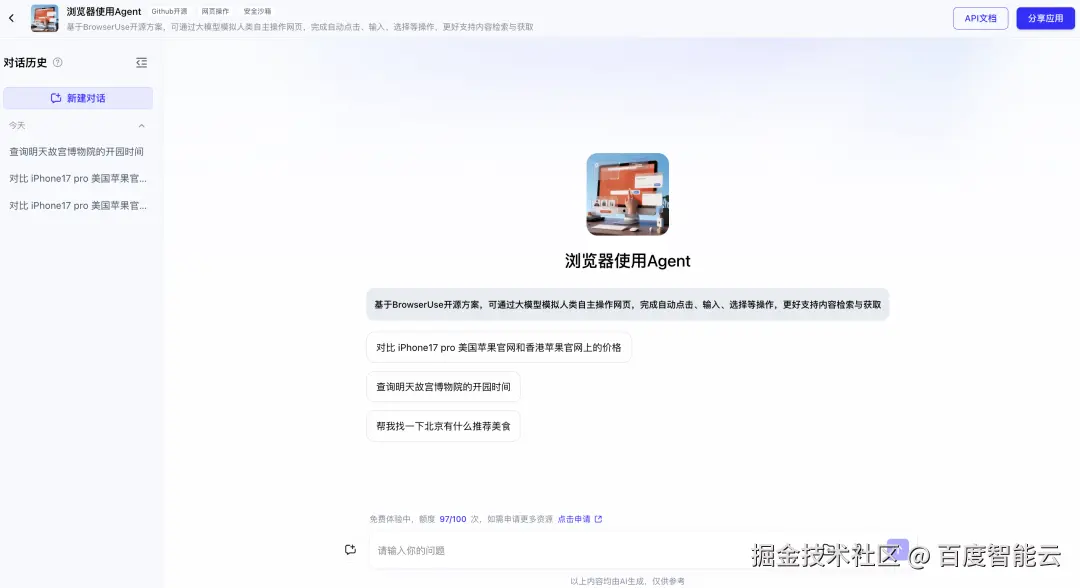
Task: Open the second 对比 iPhone17 pro history item
Action: tap(78, 205)
